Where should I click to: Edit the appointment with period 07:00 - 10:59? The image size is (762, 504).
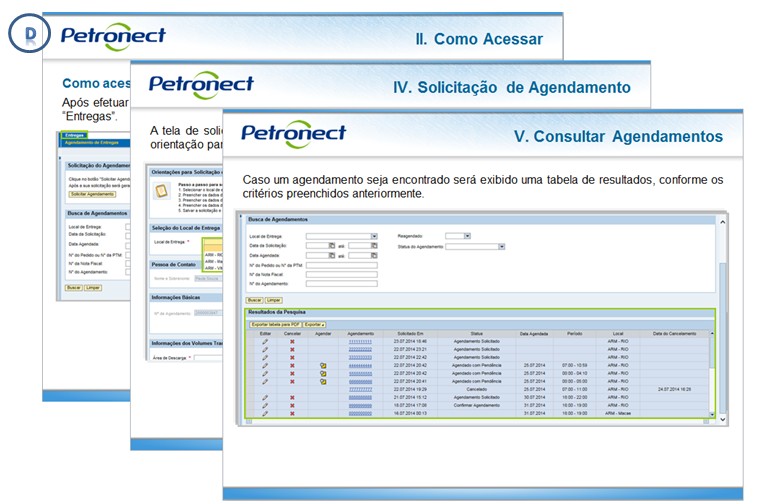(x=265, y=365)
